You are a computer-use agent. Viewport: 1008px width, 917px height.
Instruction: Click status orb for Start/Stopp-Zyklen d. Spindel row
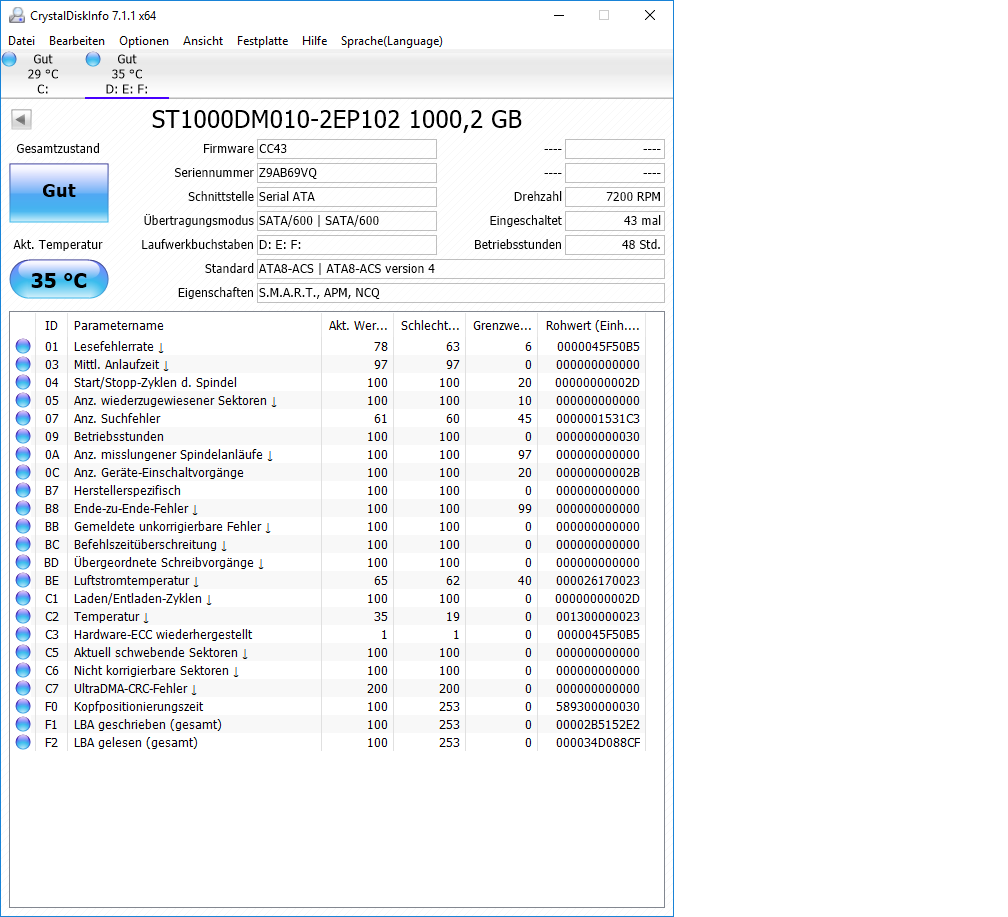(x=23, y=382)
